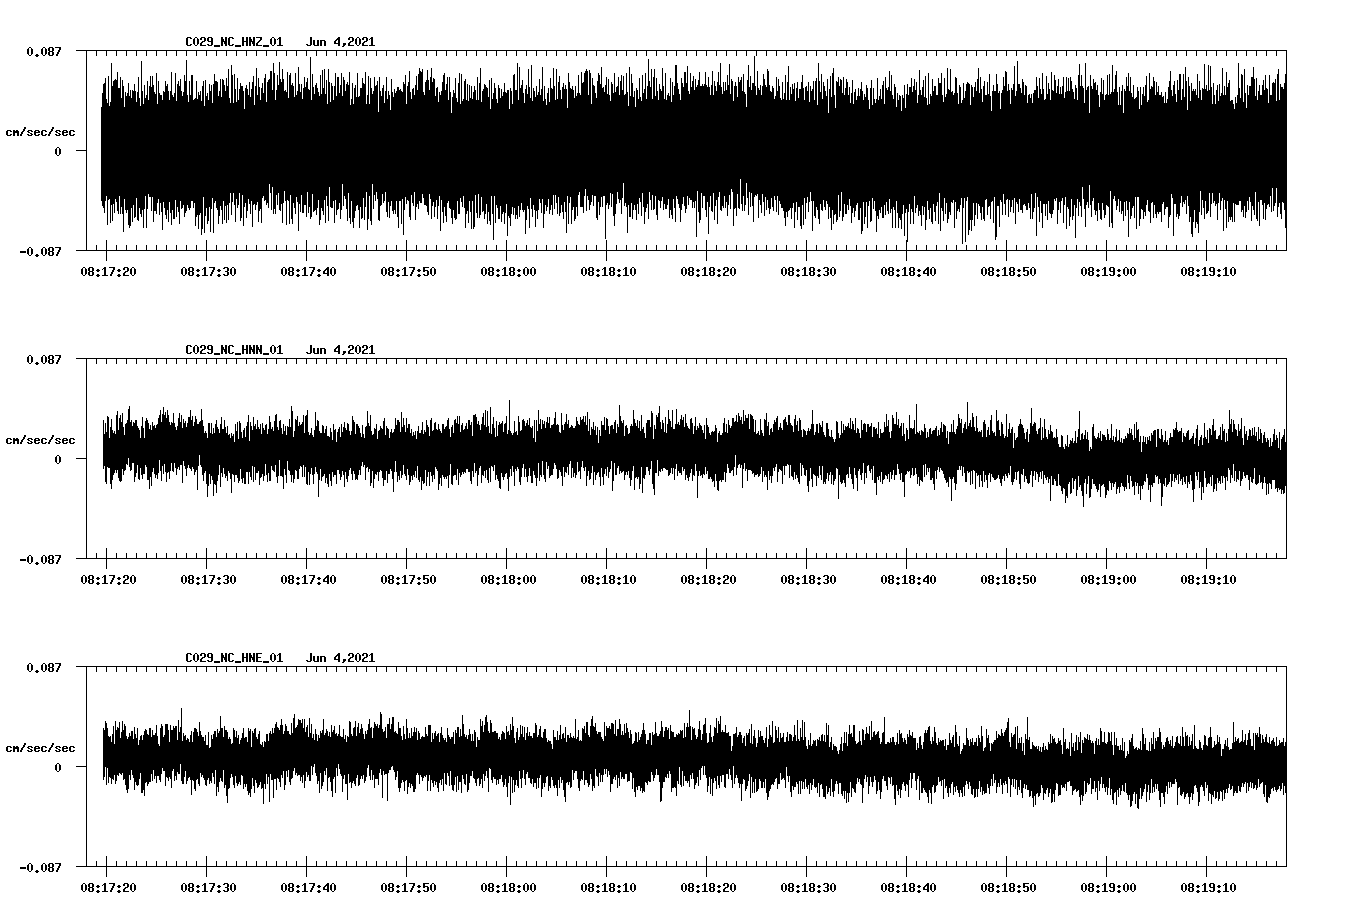
Task: Click the cm/sec/sec unit label on HNN plot
Action: click(40, 440)
